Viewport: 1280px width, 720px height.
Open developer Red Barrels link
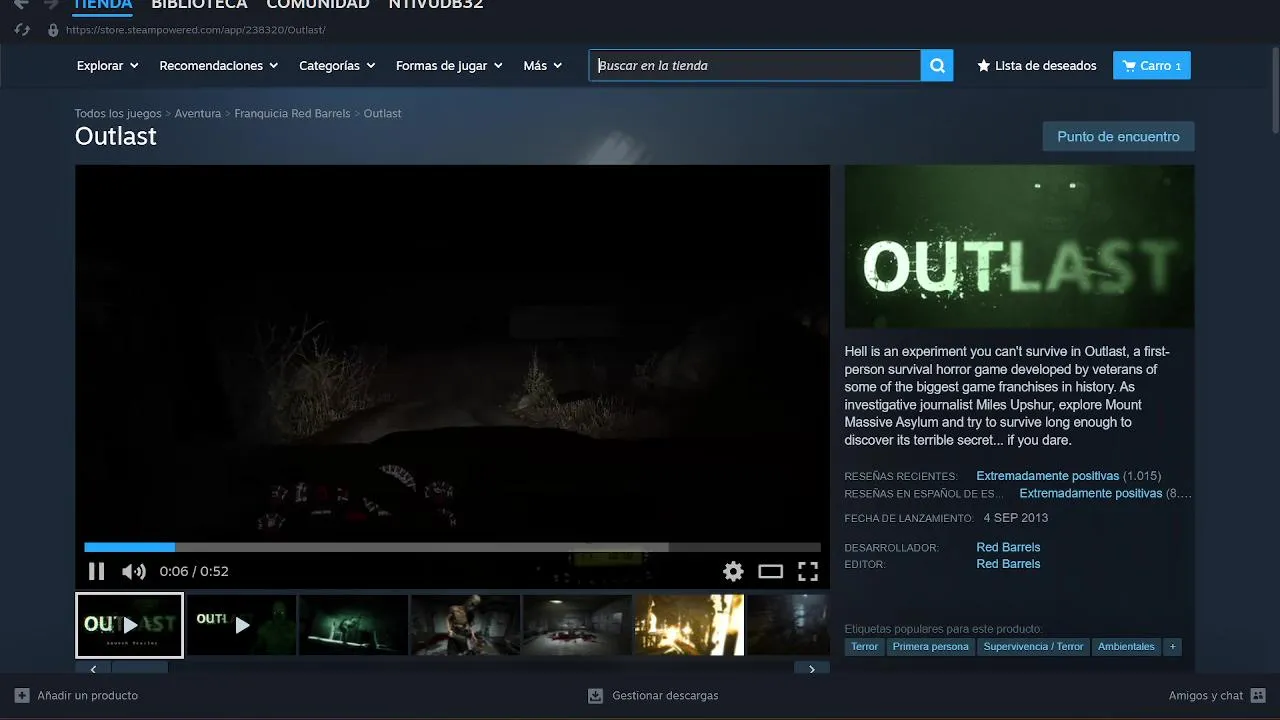click(x=1008, y=547)
